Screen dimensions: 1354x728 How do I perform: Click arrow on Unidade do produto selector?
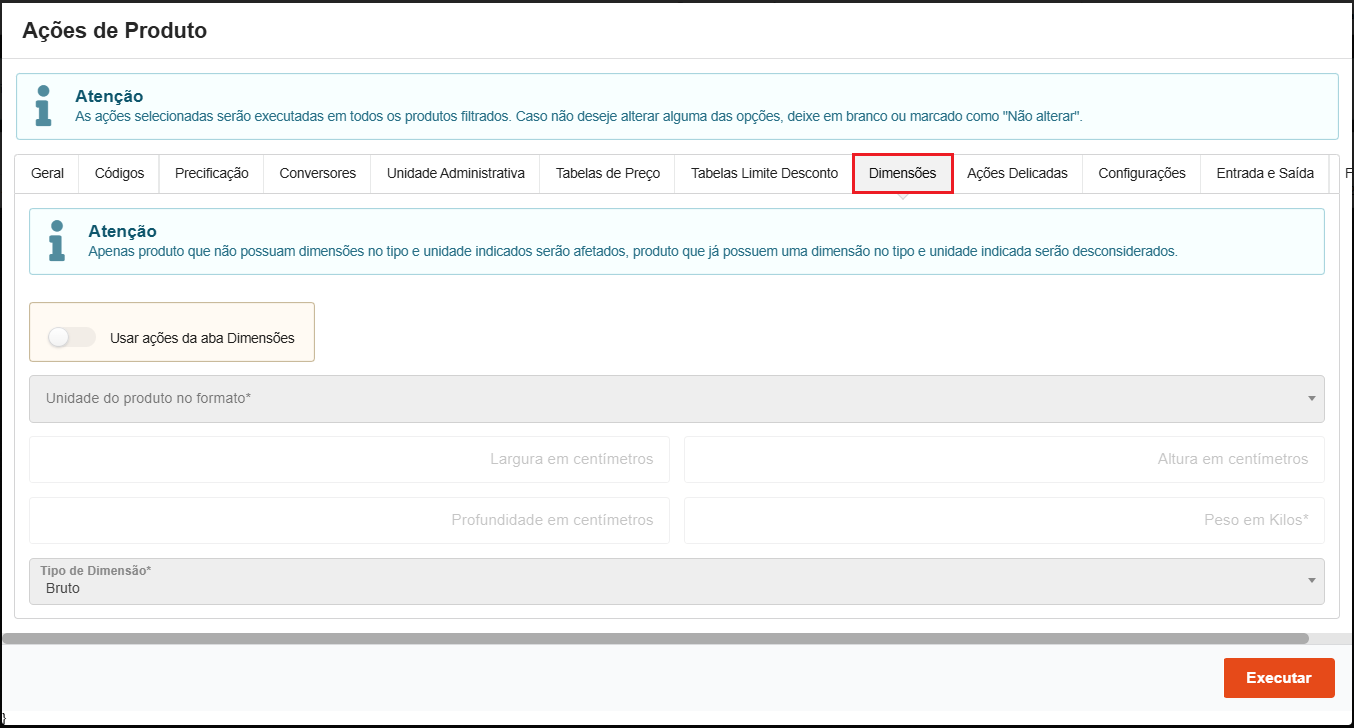coord(1311,399)
